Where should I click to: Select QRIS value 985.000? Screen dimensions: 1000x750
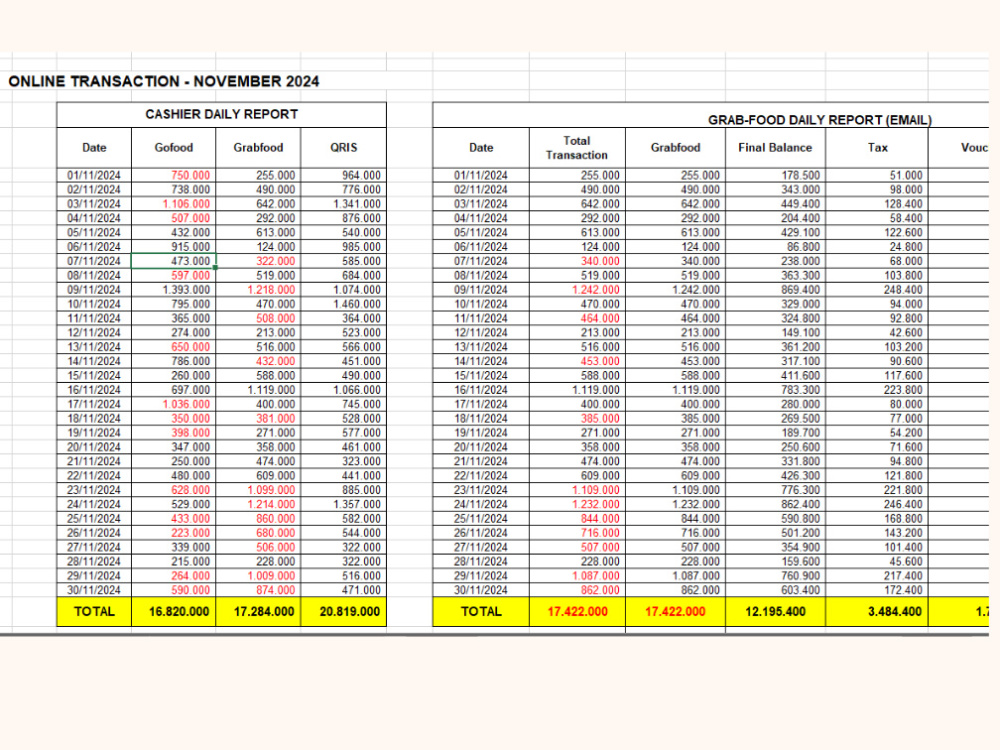tap(361, 247)
